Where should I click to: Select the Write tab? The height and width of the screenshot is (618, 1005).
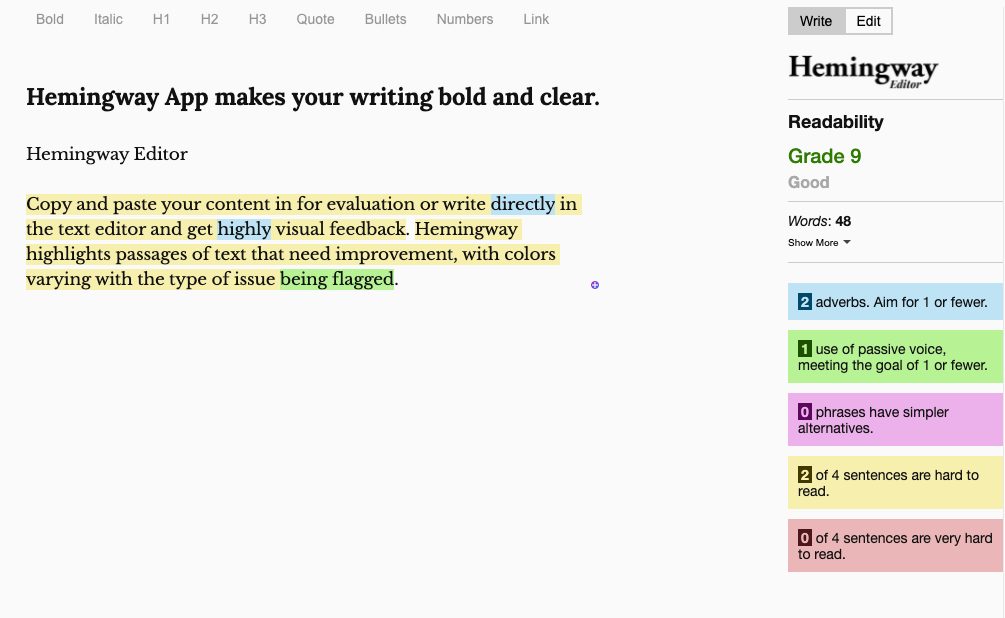pos(815,20)
